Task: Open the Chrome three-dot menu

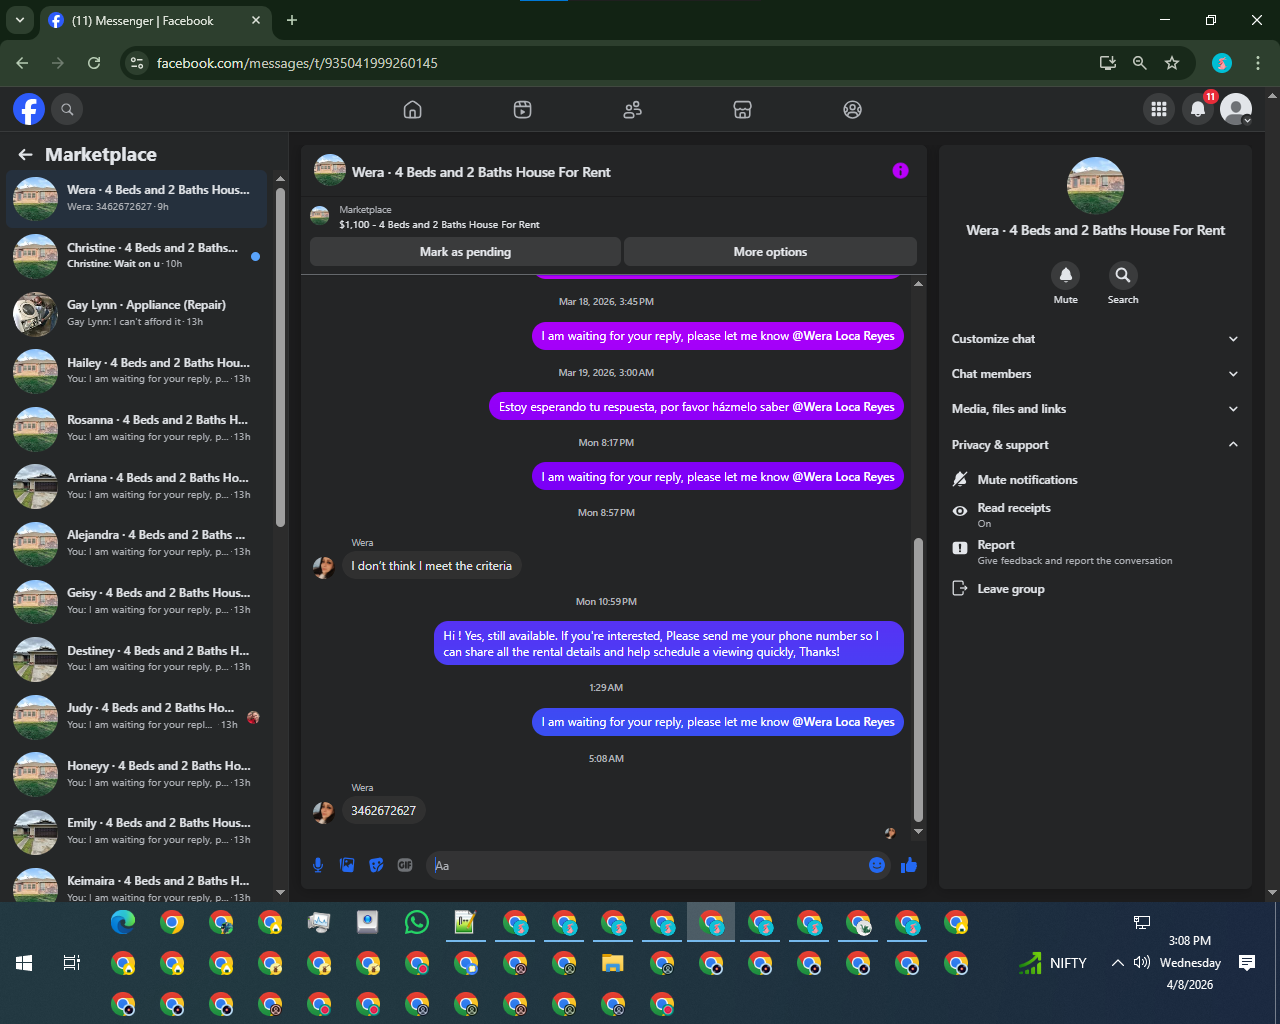Action: point(1257,63)
